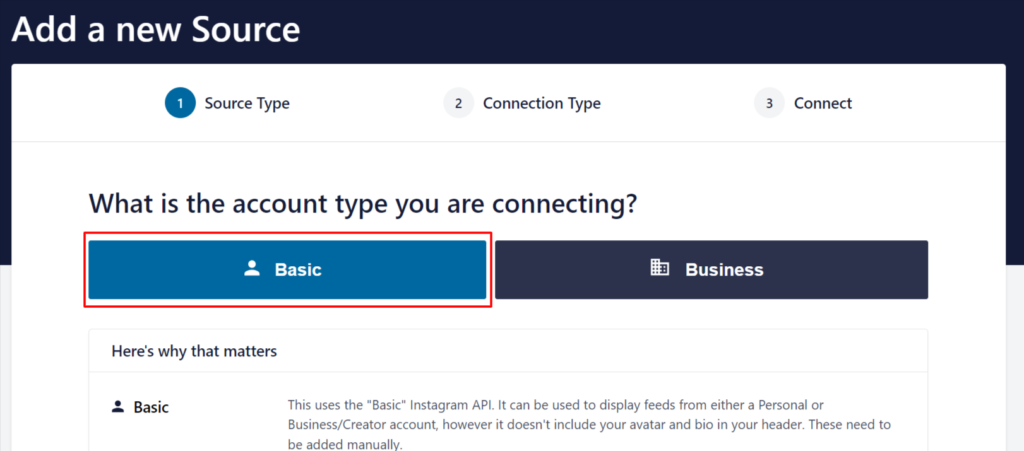Click the step 2 number circle
The height and width of the screenshot is (451, 1024).
coord(458,103)
